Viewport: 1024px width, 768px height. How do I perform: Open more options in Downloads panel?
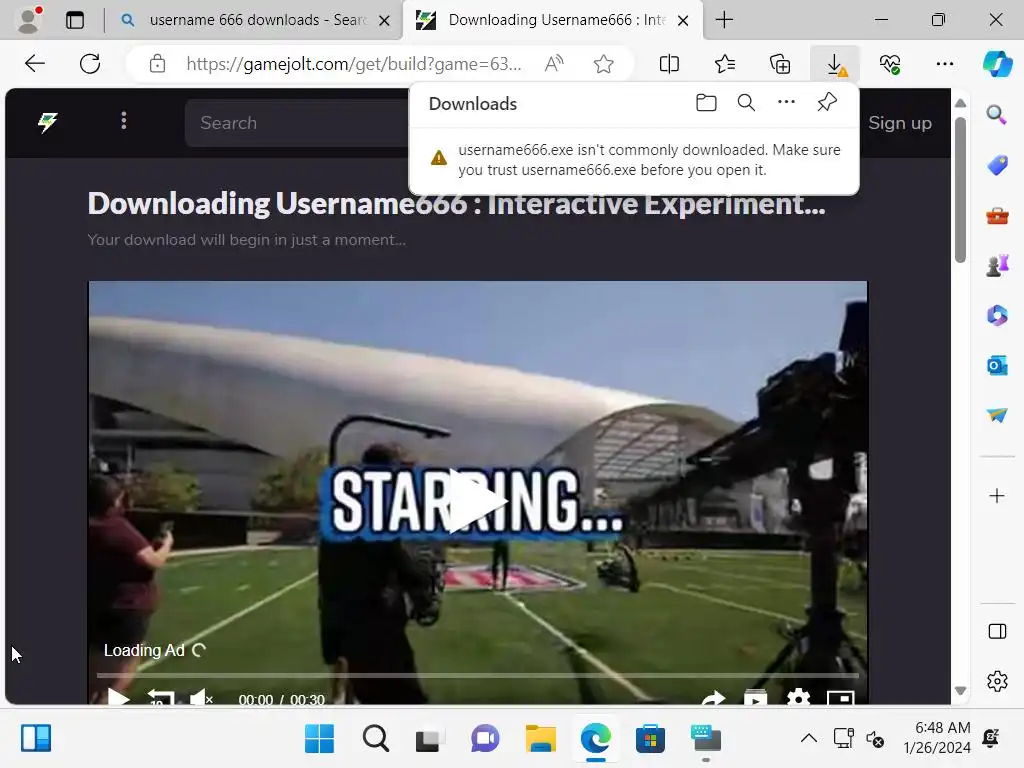click(x=786, y=103)
